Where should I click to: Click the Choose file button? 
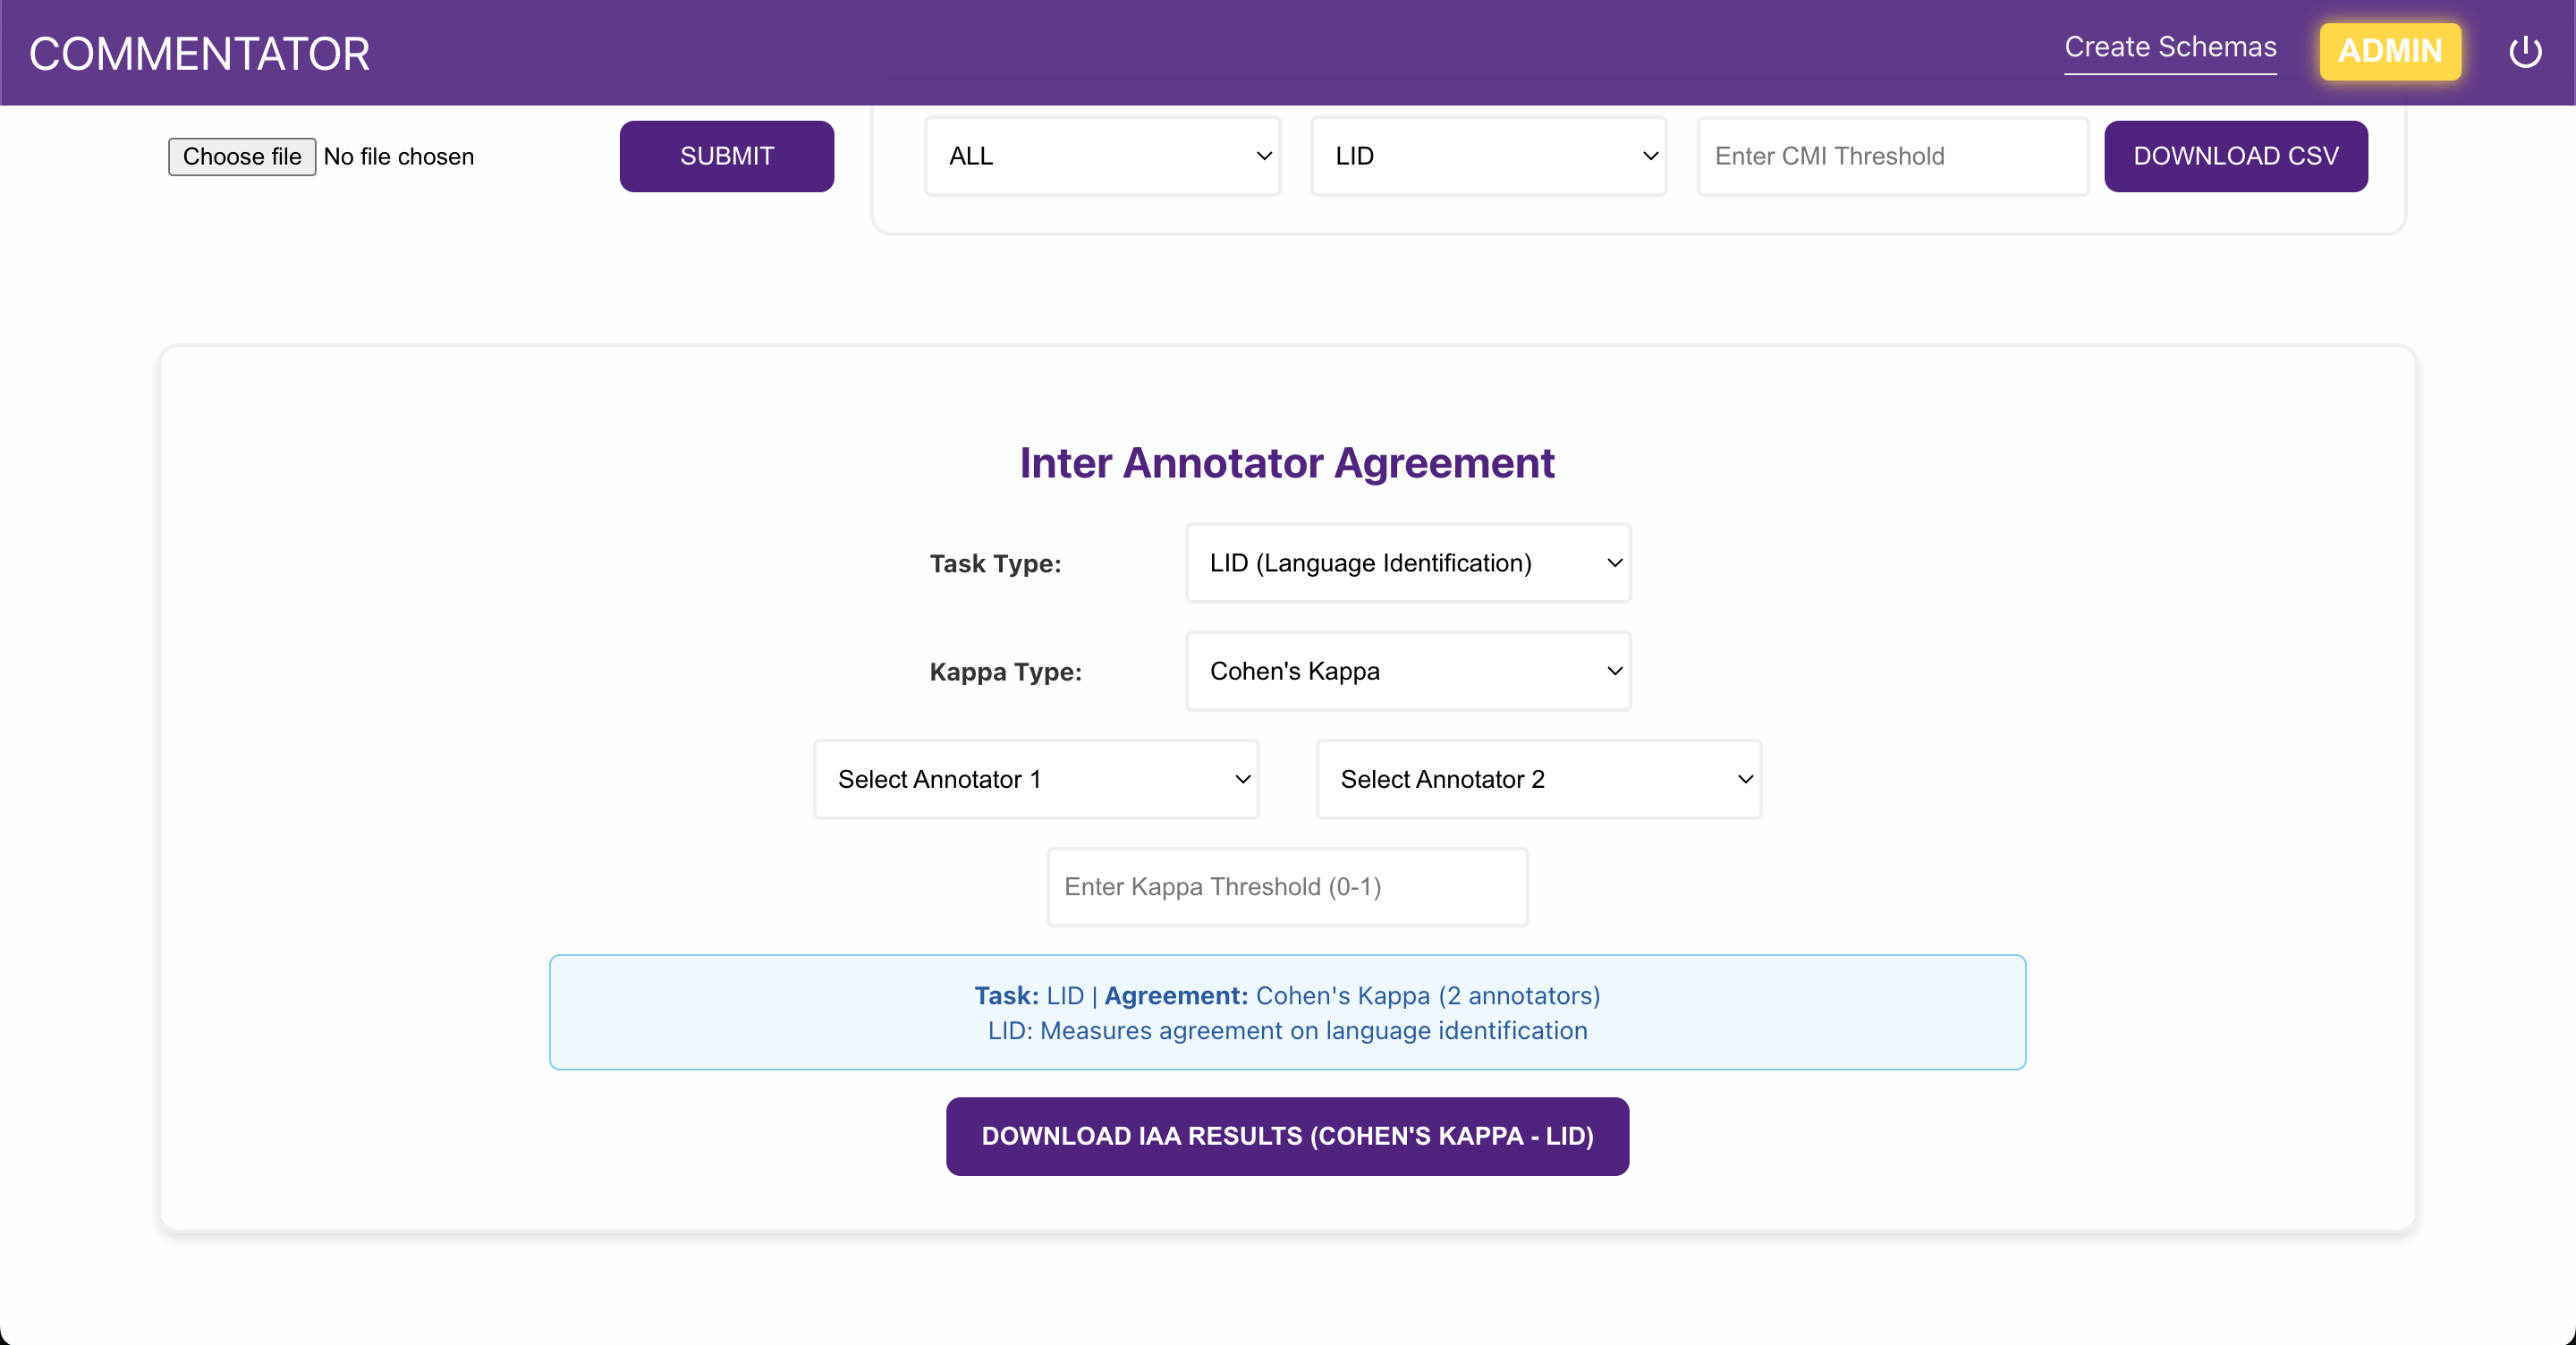click(x=241, y=157)
